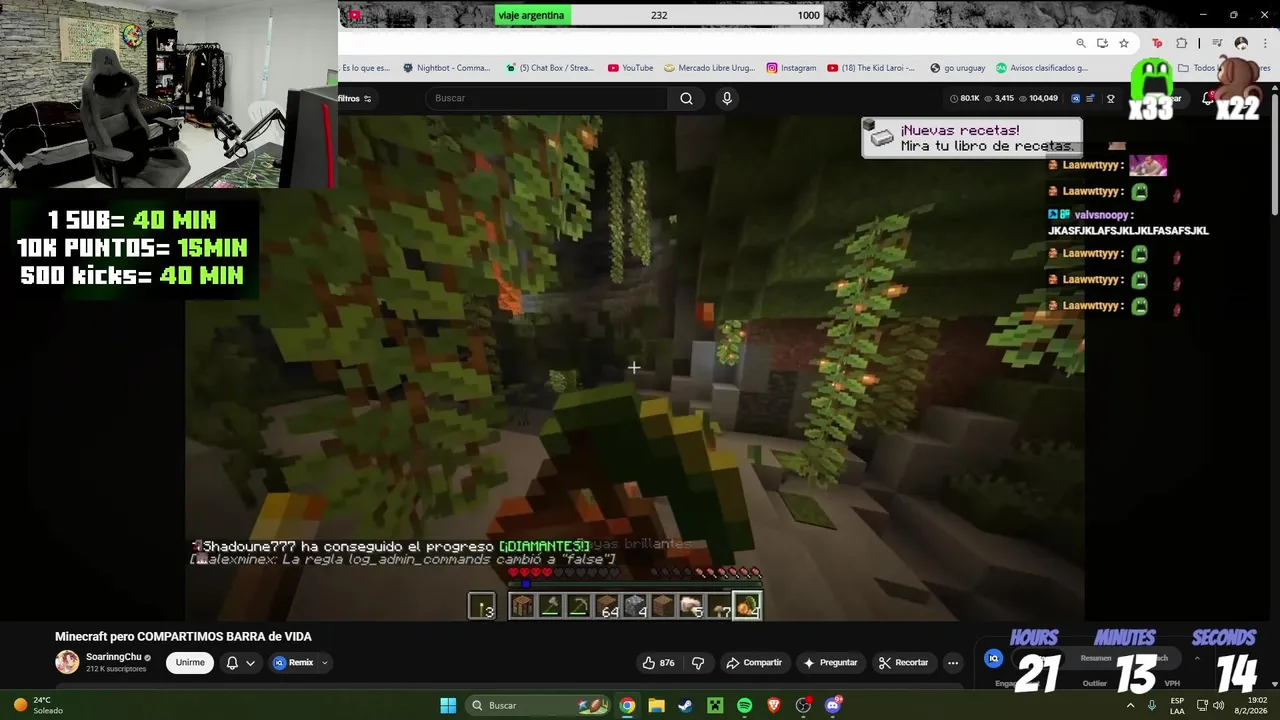Image resolution: width=1280 pixels, height=720 pixels.
Task: Open the Instagram bookmark
Action: [x=792, y=68]
